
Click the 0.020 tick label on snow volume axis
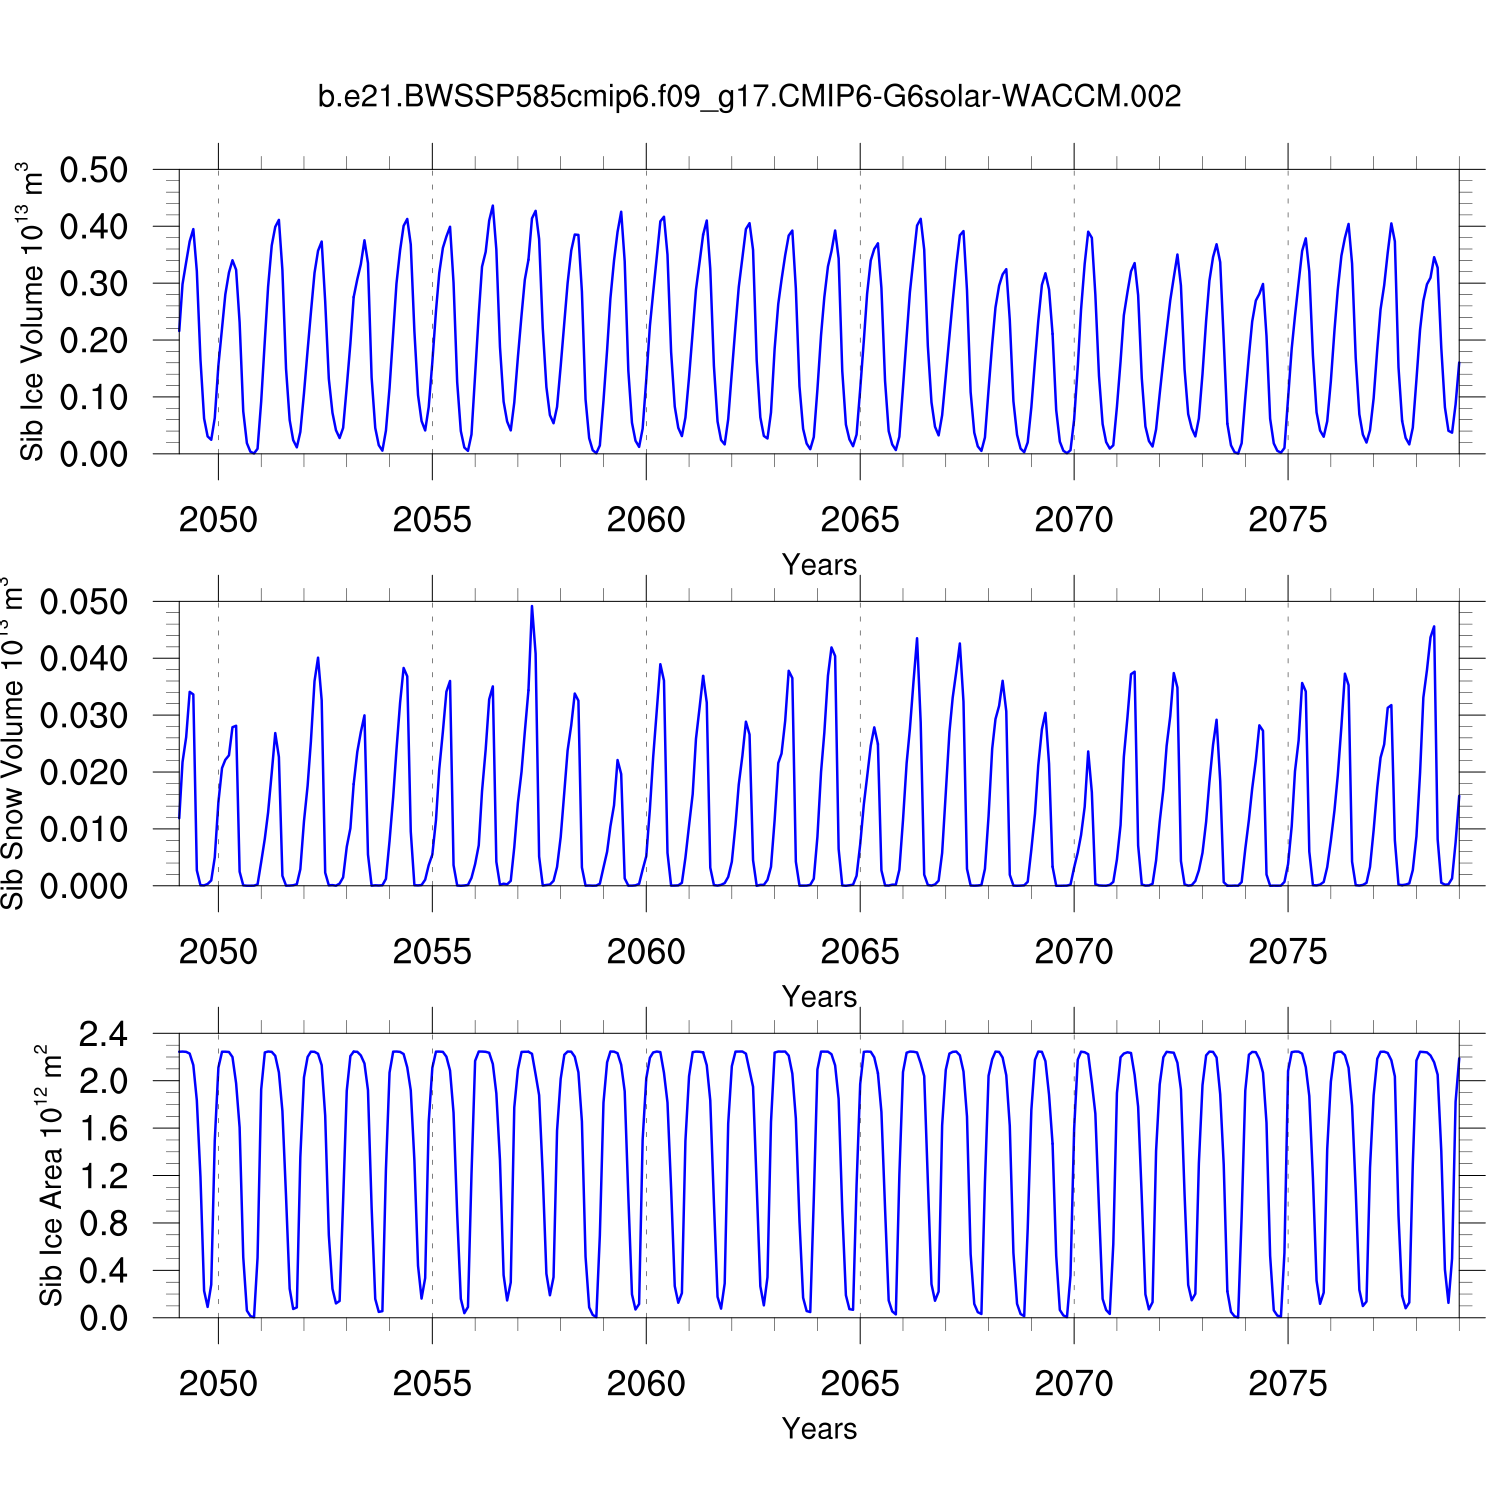[x=84, y=772]
